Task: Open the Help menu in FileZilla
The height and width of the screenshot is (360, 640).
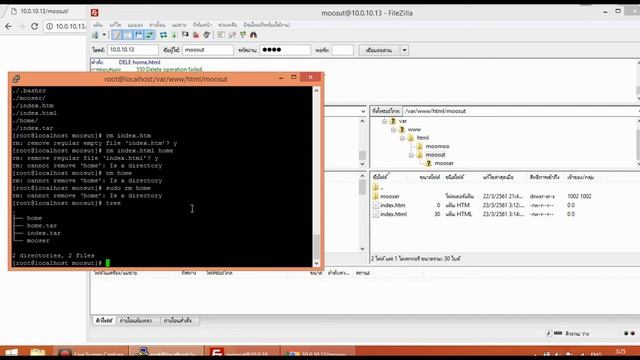Action: 227,25
